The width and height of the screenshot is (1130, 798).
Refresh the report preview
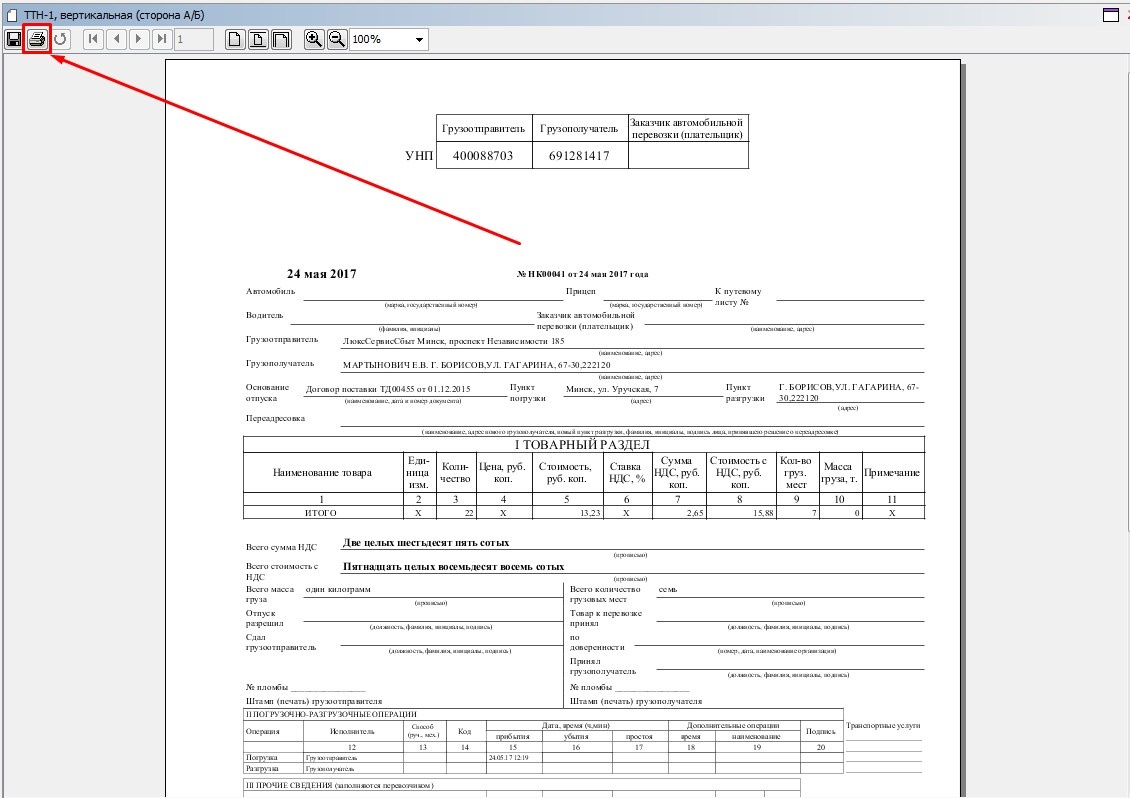click(x=61, y=39)
